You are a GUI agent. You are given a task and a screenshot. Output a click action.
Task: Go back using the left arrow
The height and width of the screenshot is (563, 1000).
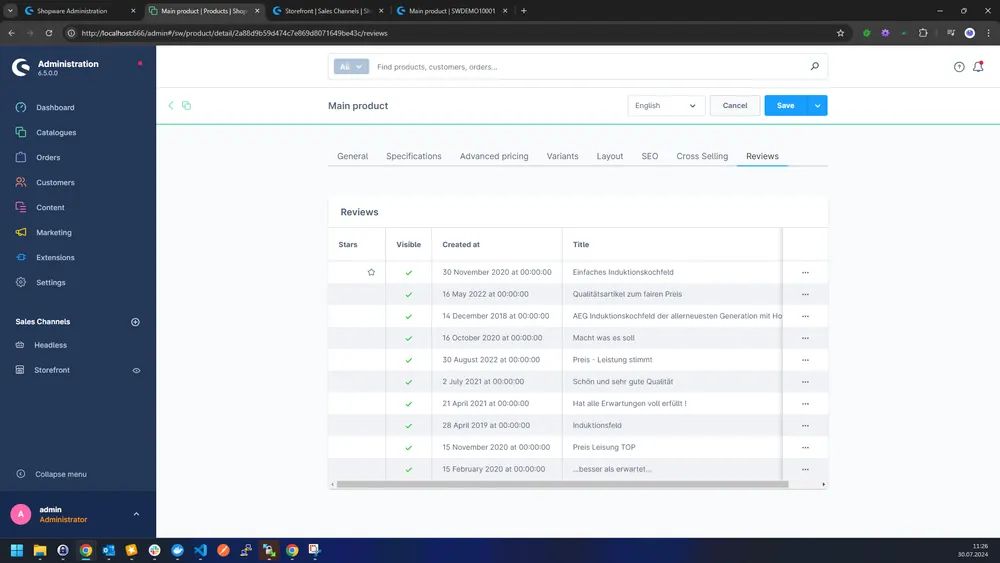pos(170,105)
